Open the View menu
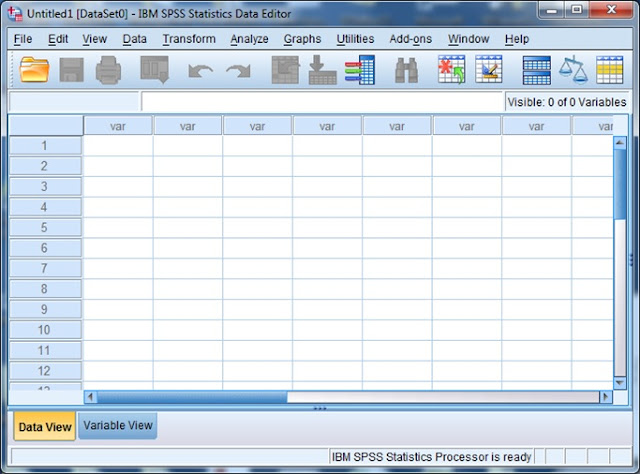 [x=95, y=39]
